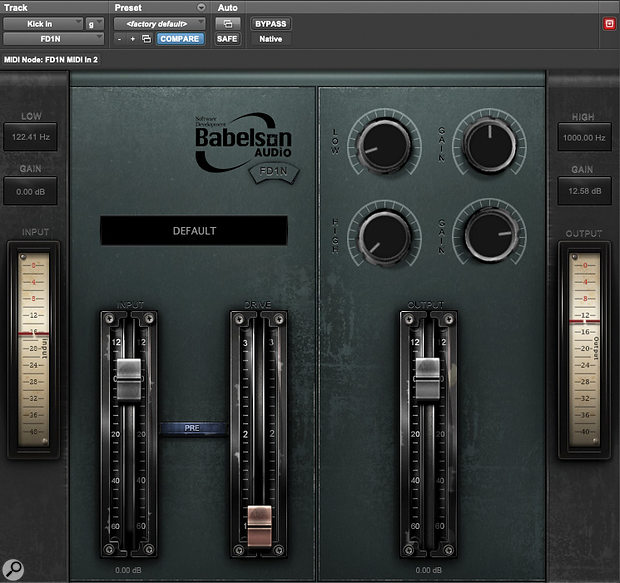Viewport: 620px width, 583px height.
Task: Click the FD1N badge under logo
Action: point(274,173)
